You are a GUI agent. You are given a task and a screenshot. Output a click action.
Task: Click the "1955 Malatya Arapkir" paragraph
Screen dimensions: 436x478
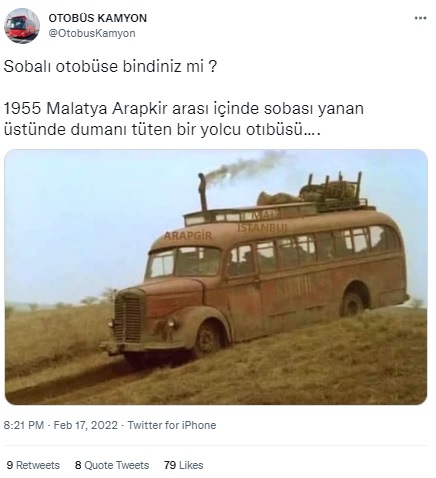[184, 119]
